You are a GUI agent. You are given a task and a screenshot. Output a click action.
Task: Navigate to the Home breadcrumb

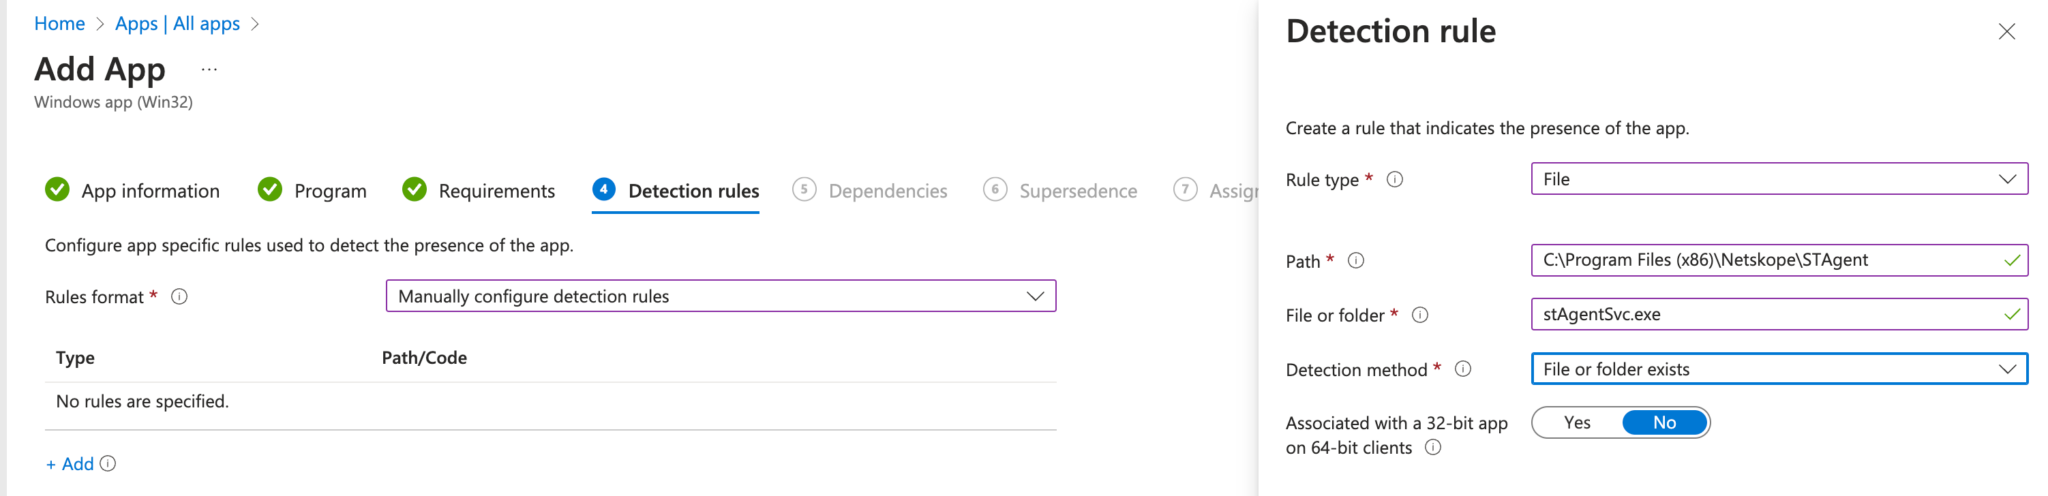[59, 24]
